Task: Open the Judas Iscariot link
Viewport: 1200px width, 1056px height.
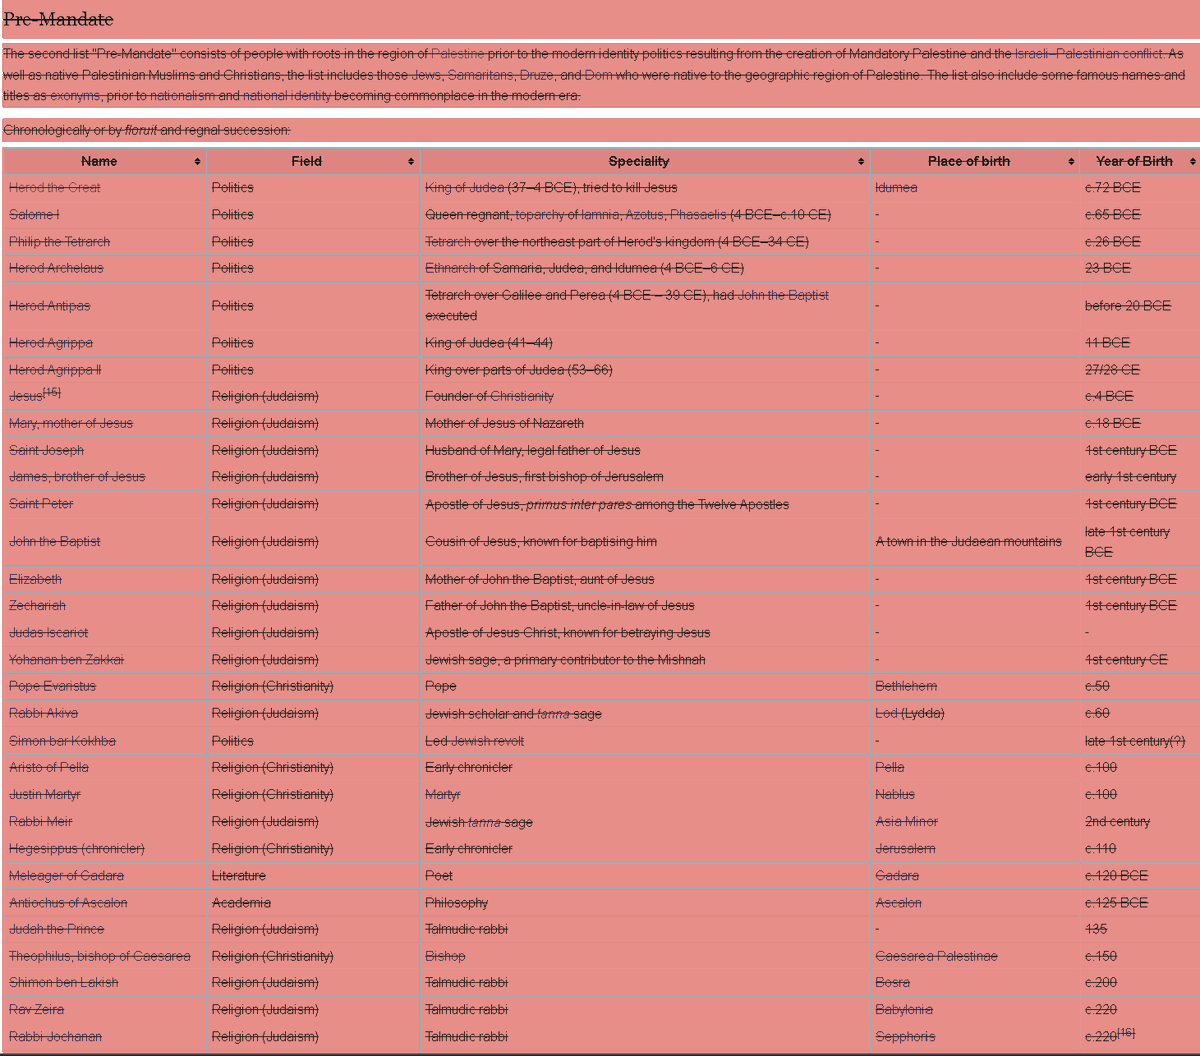Action: click(49, 633)
